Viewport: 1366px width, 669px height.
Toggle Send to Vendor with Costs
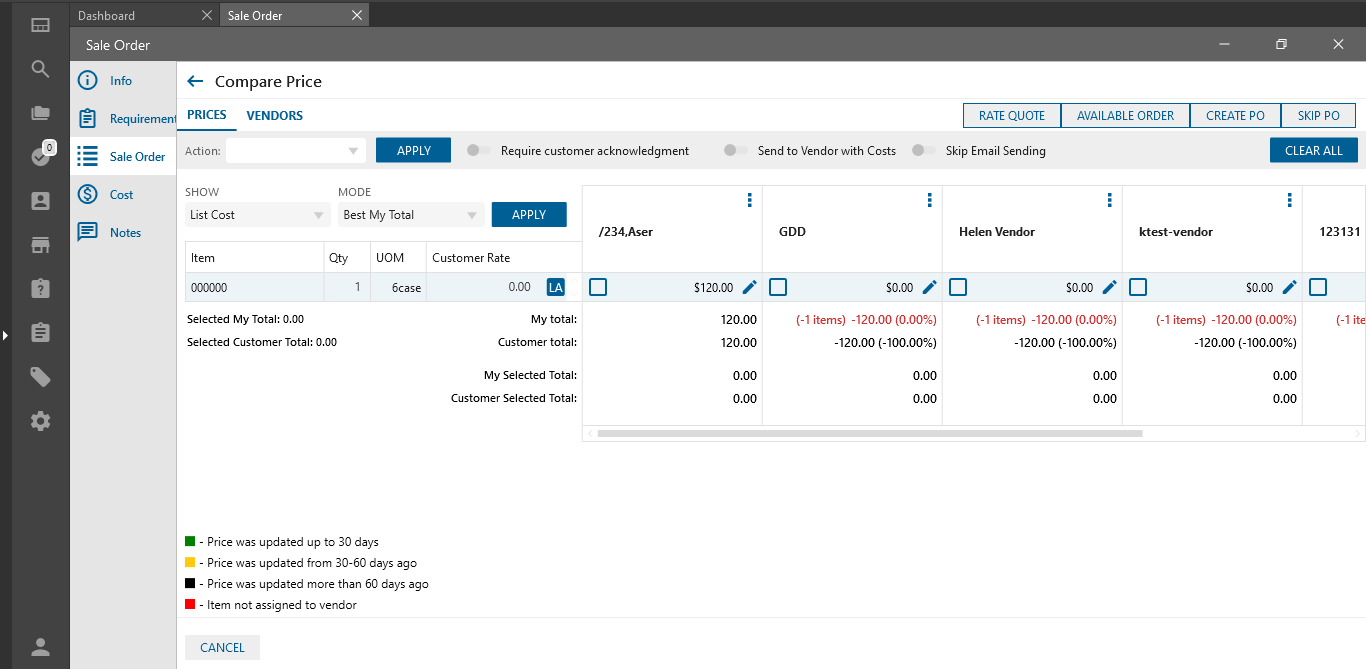point(736,151)
